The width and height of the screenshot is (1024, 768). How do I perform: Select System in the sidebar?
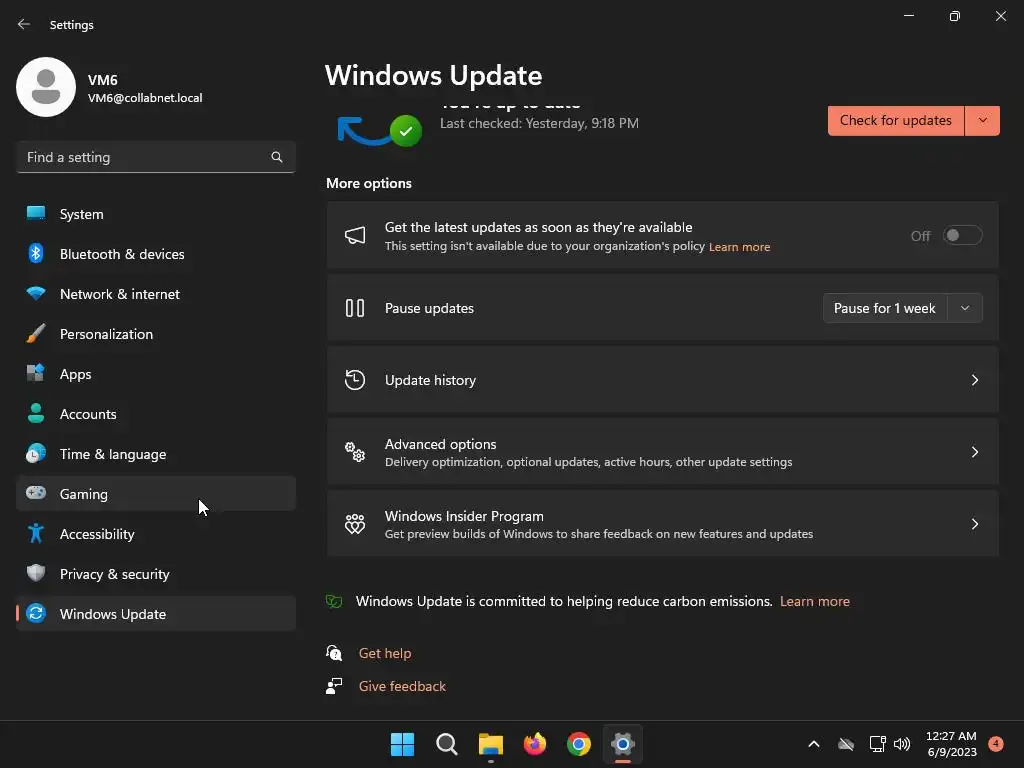pyautogui.click(x=155, y=214)
